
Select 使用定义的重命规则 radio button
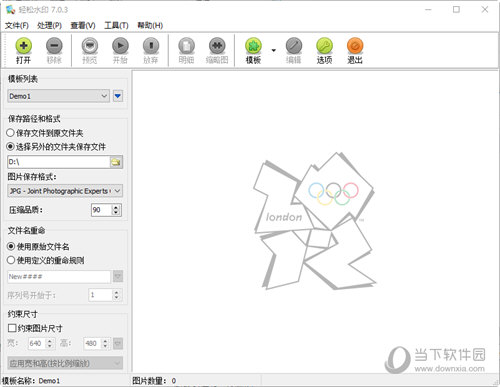(x=11, y=260)
